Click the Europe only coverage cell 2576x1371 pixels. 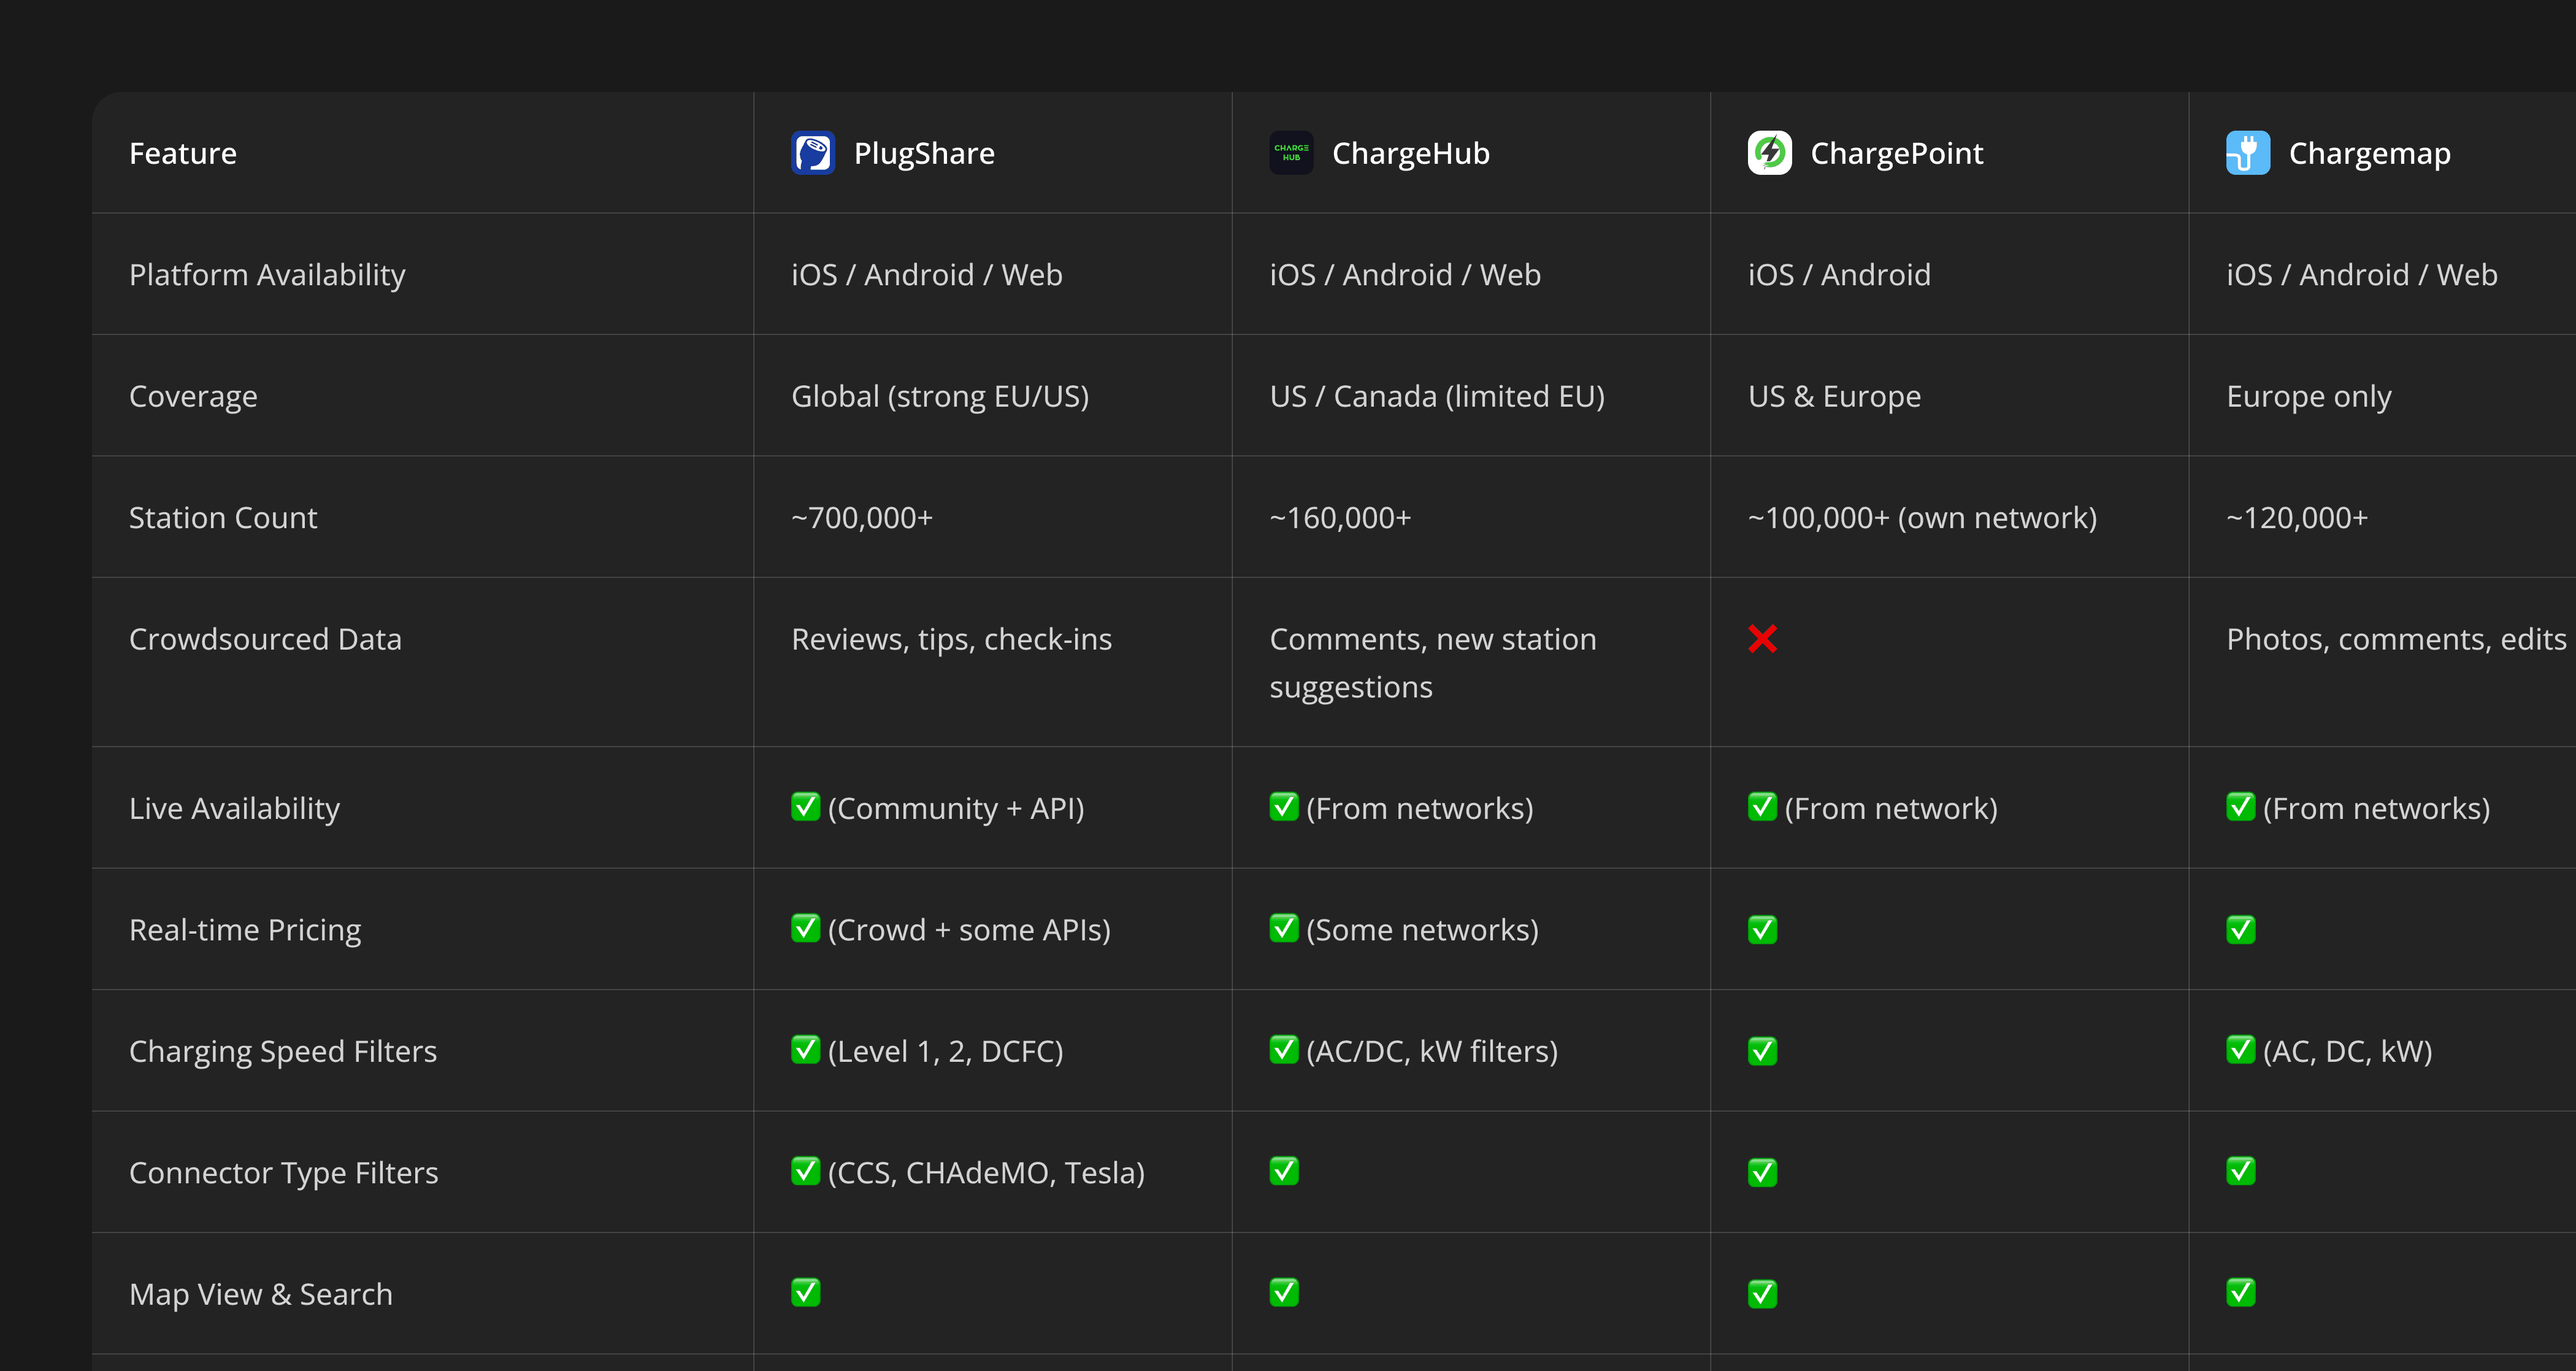2308,396
